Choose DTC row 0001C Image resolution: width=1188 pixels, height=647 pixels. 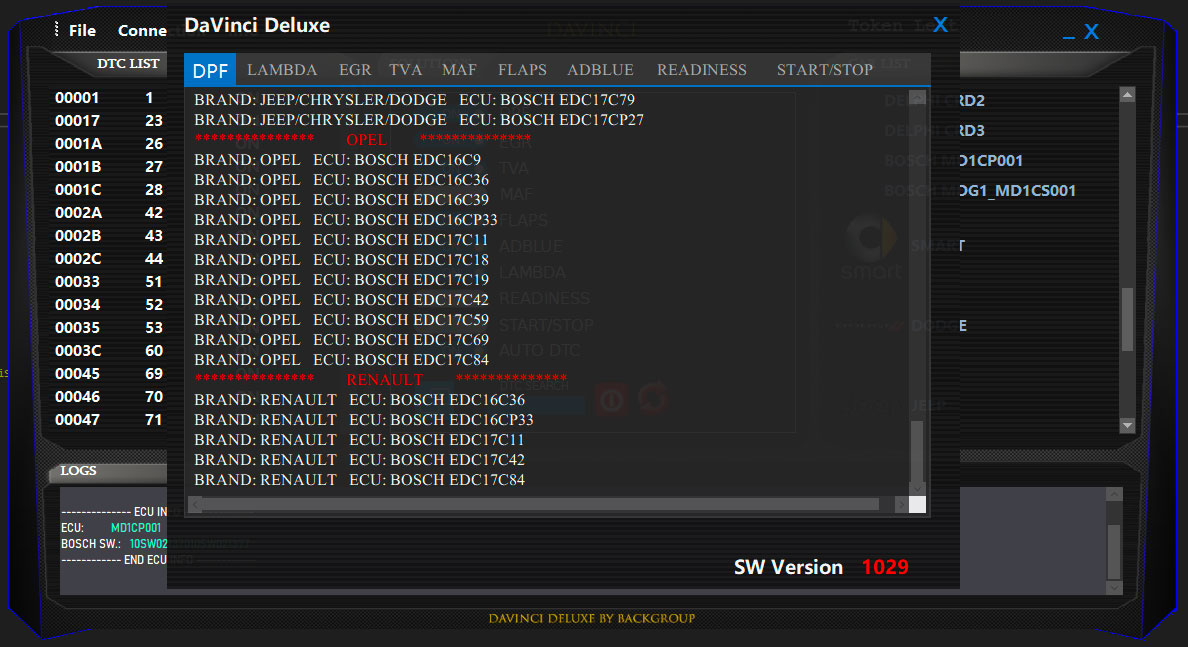[109, 189]
